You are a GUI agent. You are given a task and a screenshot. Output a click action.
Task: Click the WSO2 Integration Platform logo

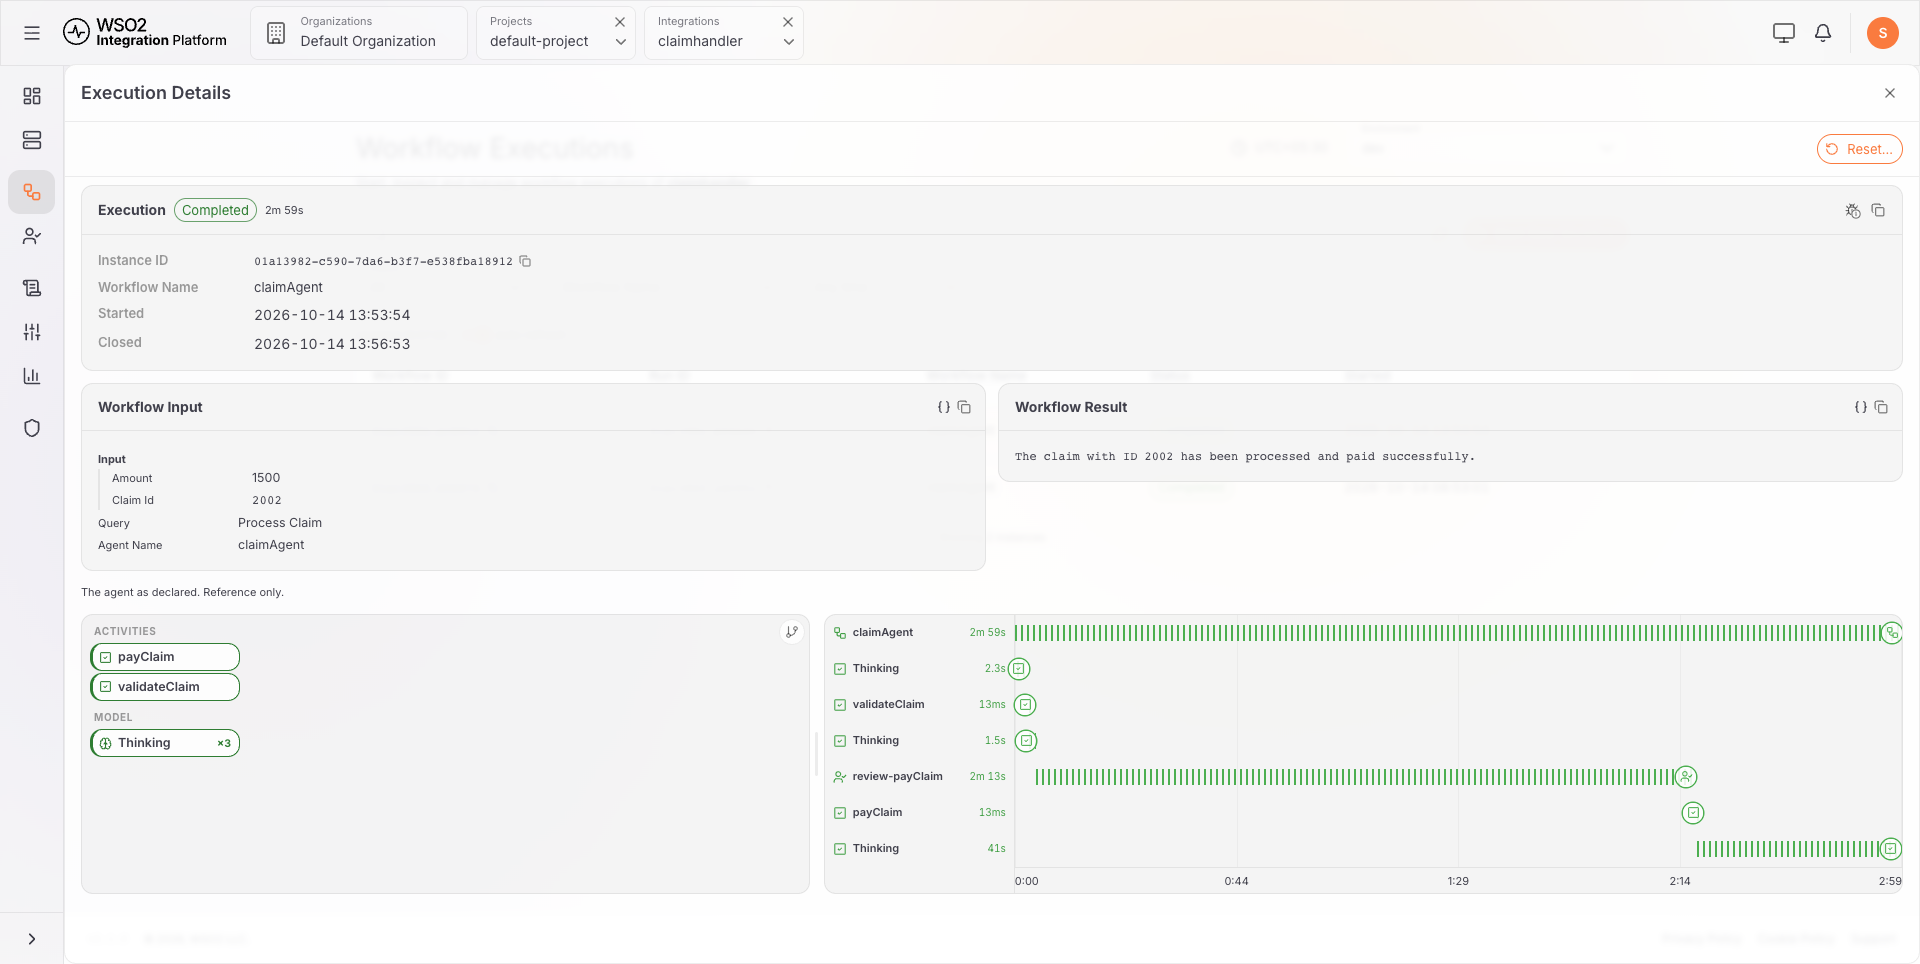145,33
